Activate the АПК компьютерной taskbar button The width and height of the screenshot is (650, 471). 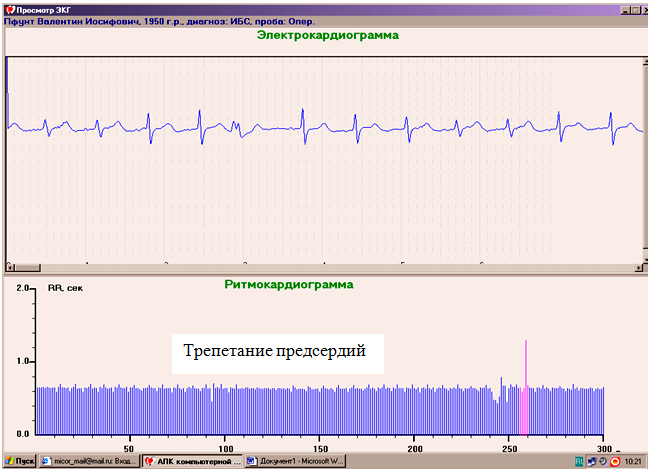click(193, 461)
